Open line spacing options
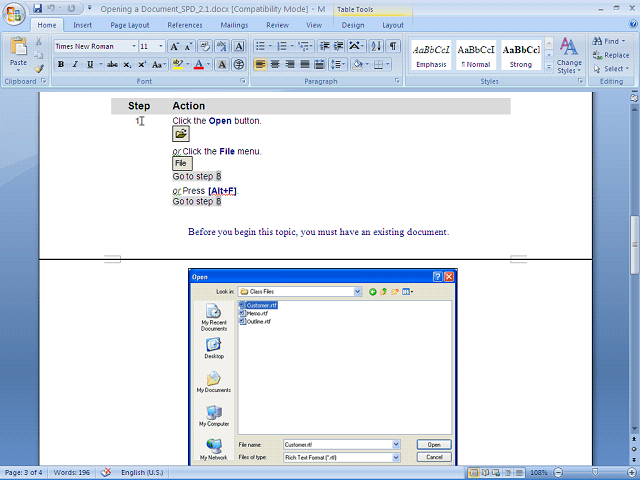Viewport: 640px width, 480px height. click(x=338, y=64)
